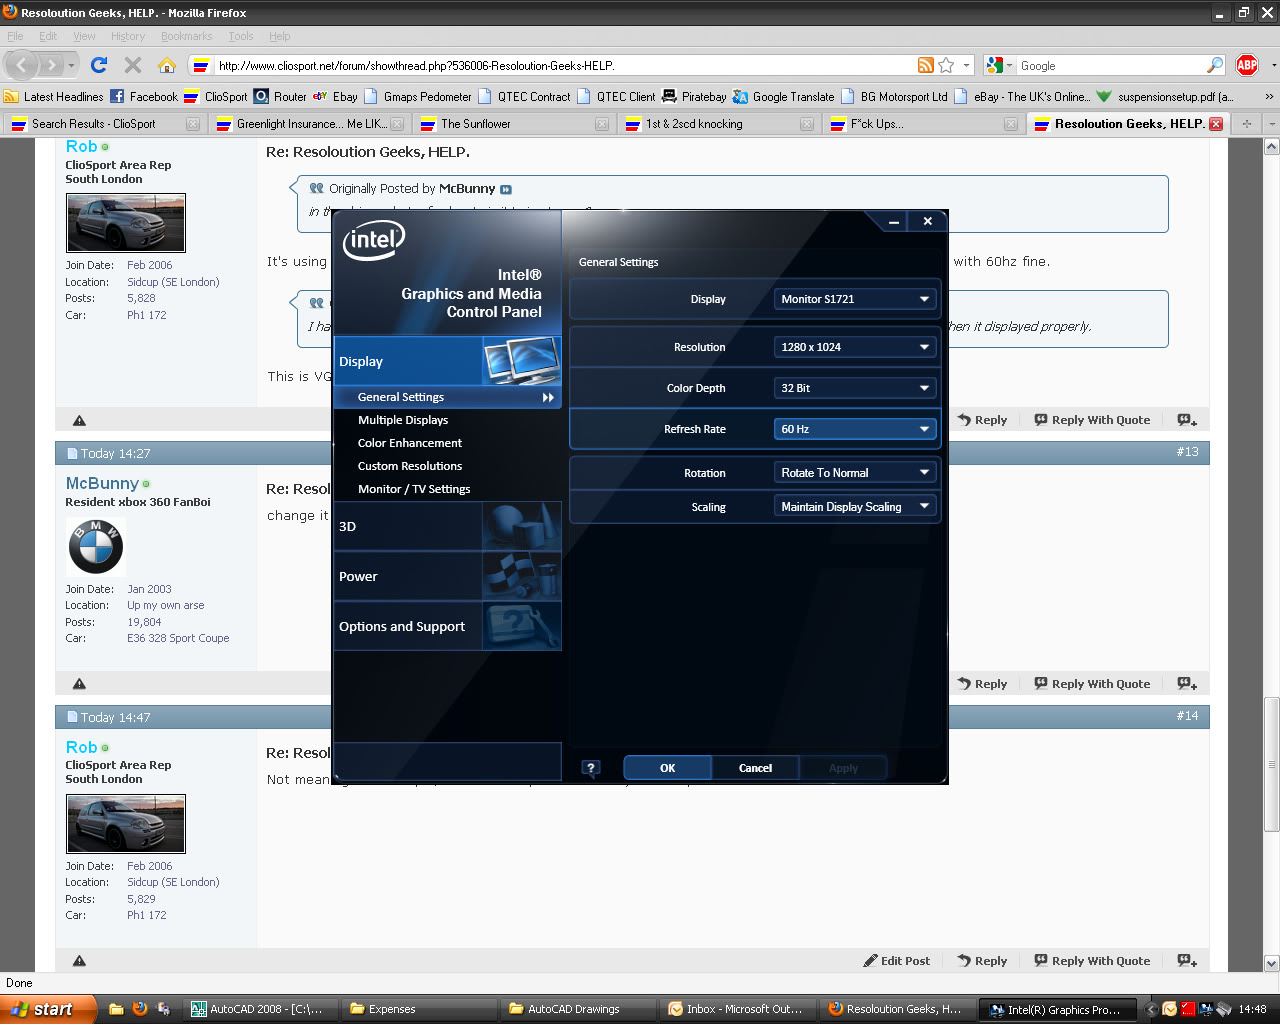The height and width of the screenshot is (1024, 1280).
Task: Click the home icon in Firefox toolbar
Action: pyautogui.click(x=167, y=65)
